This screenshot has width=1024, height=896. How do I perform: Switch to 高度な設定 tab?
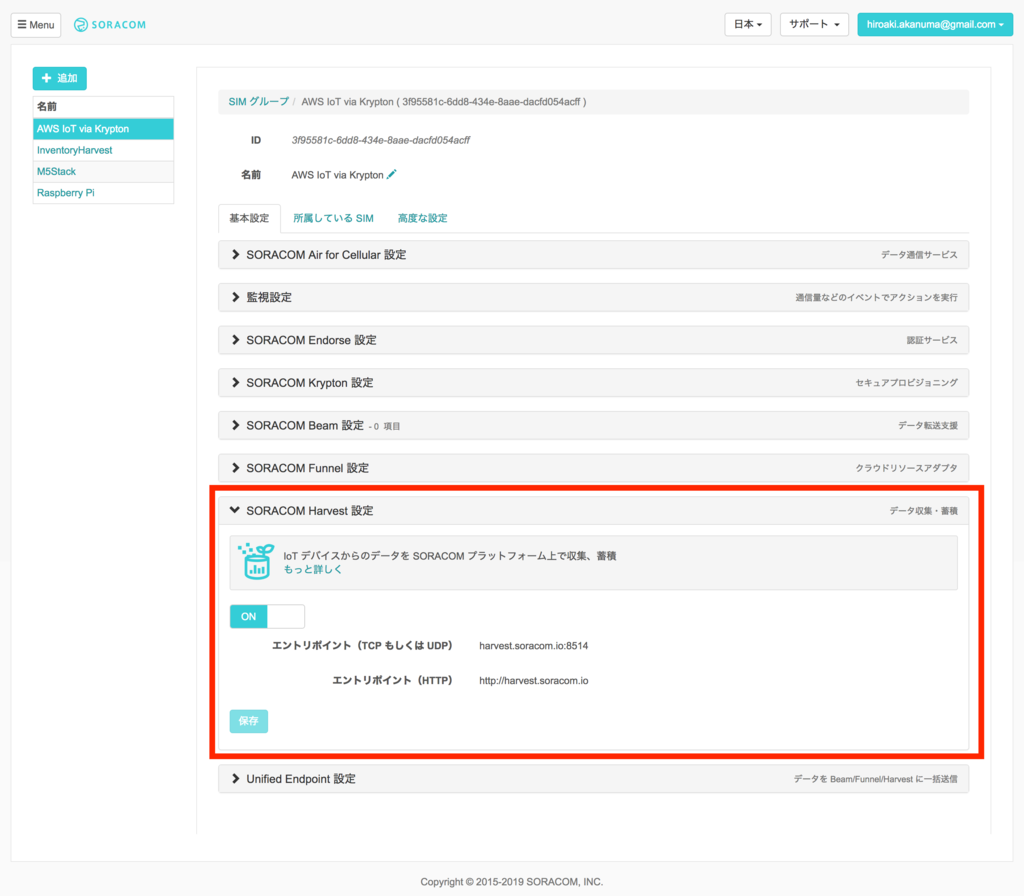coord(423,218)
